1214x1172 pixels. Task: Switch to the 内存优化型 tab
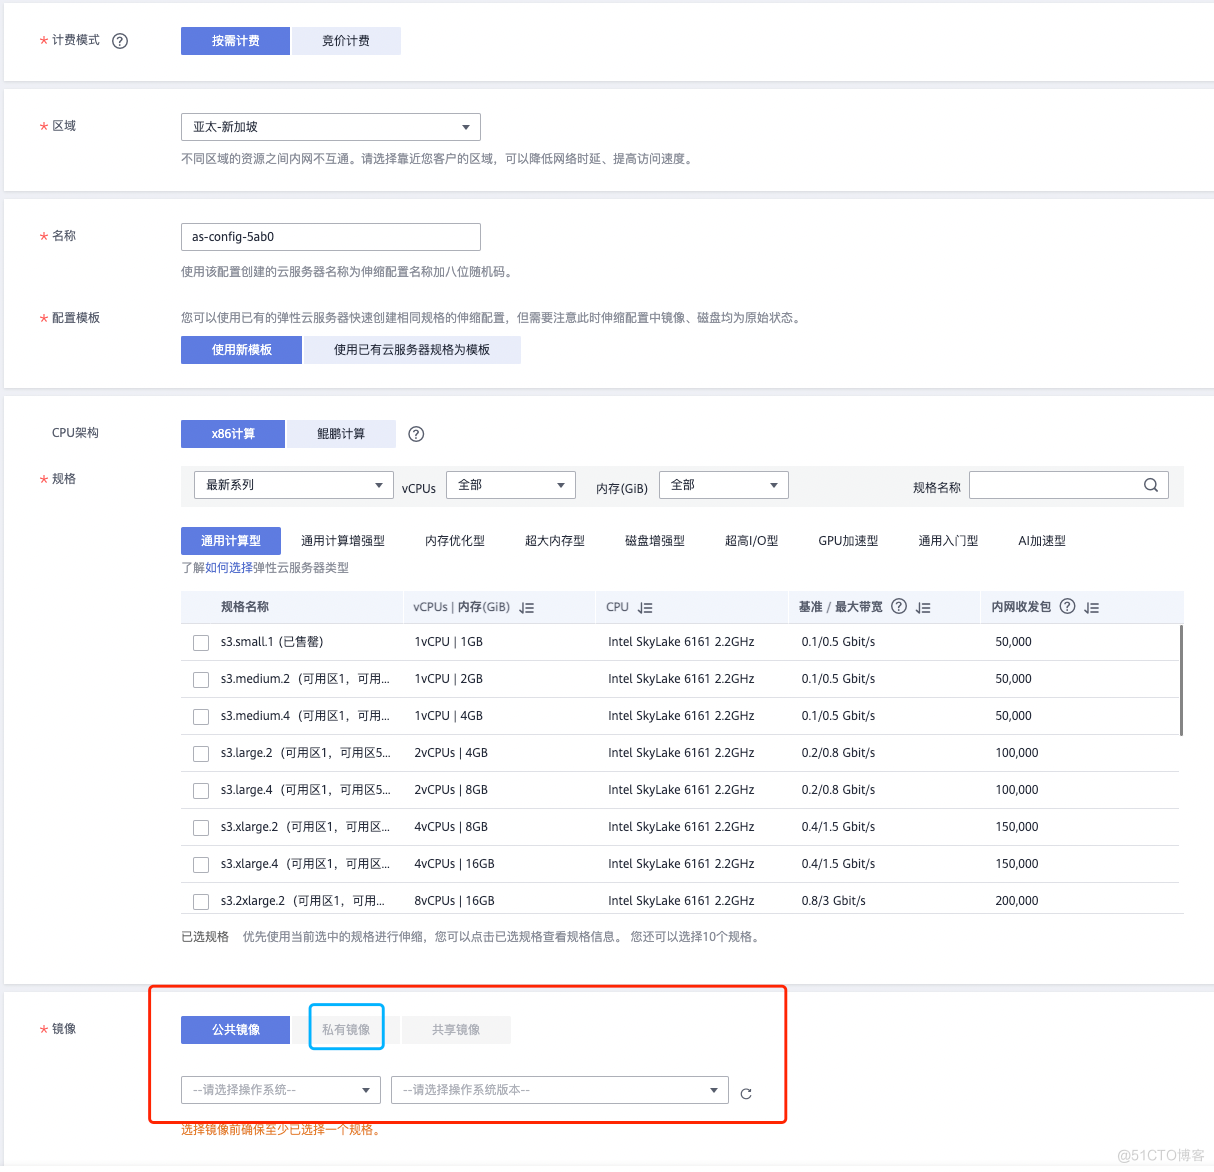click(454, 541)
